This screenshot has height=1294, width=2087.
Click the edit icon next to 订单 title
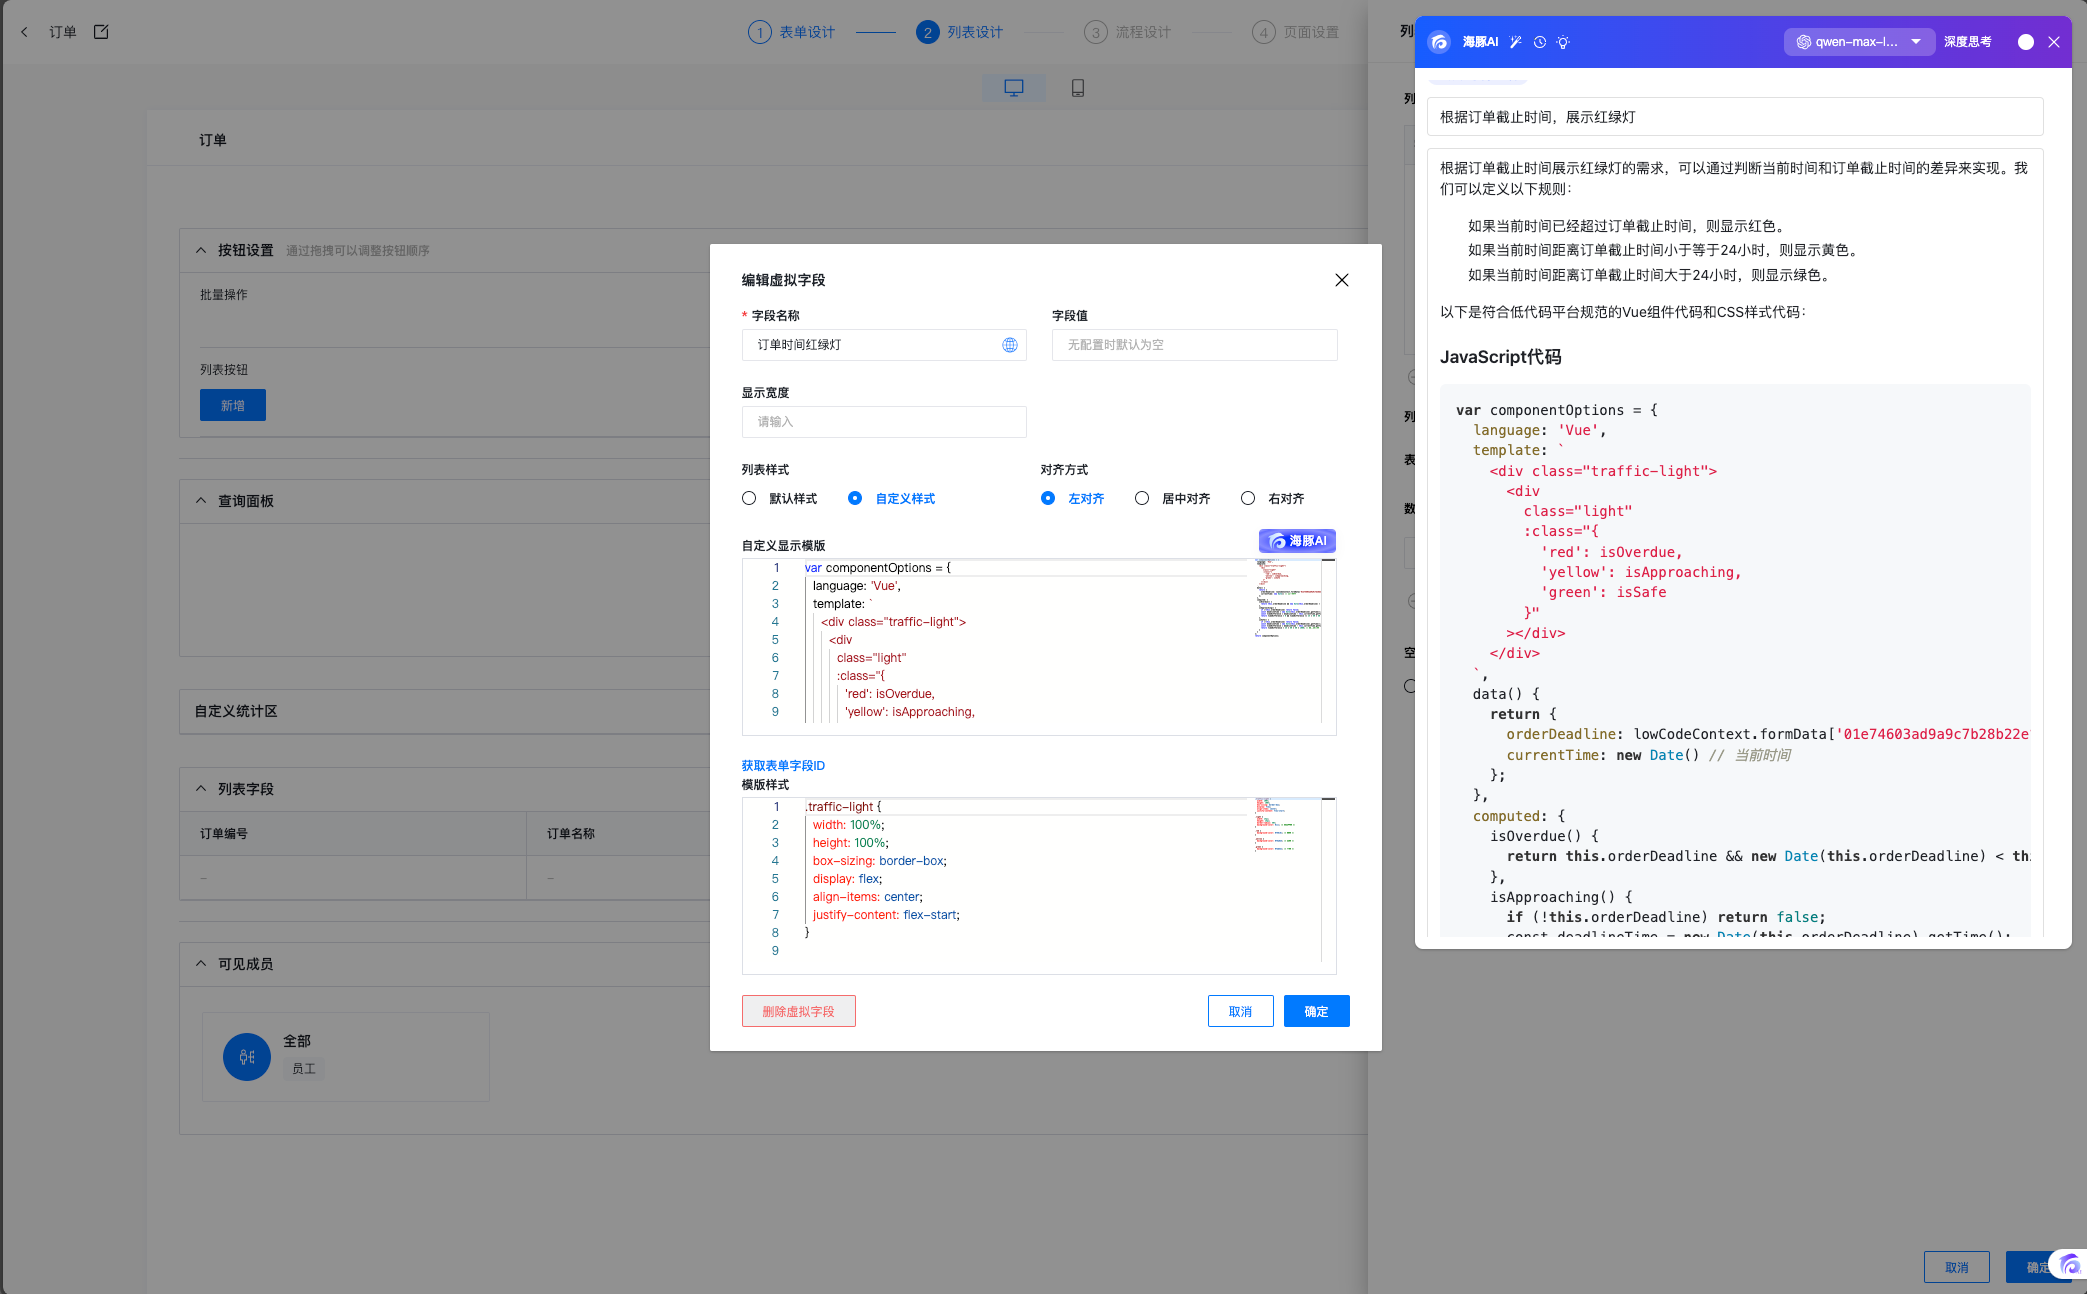[x=101, y=32]
